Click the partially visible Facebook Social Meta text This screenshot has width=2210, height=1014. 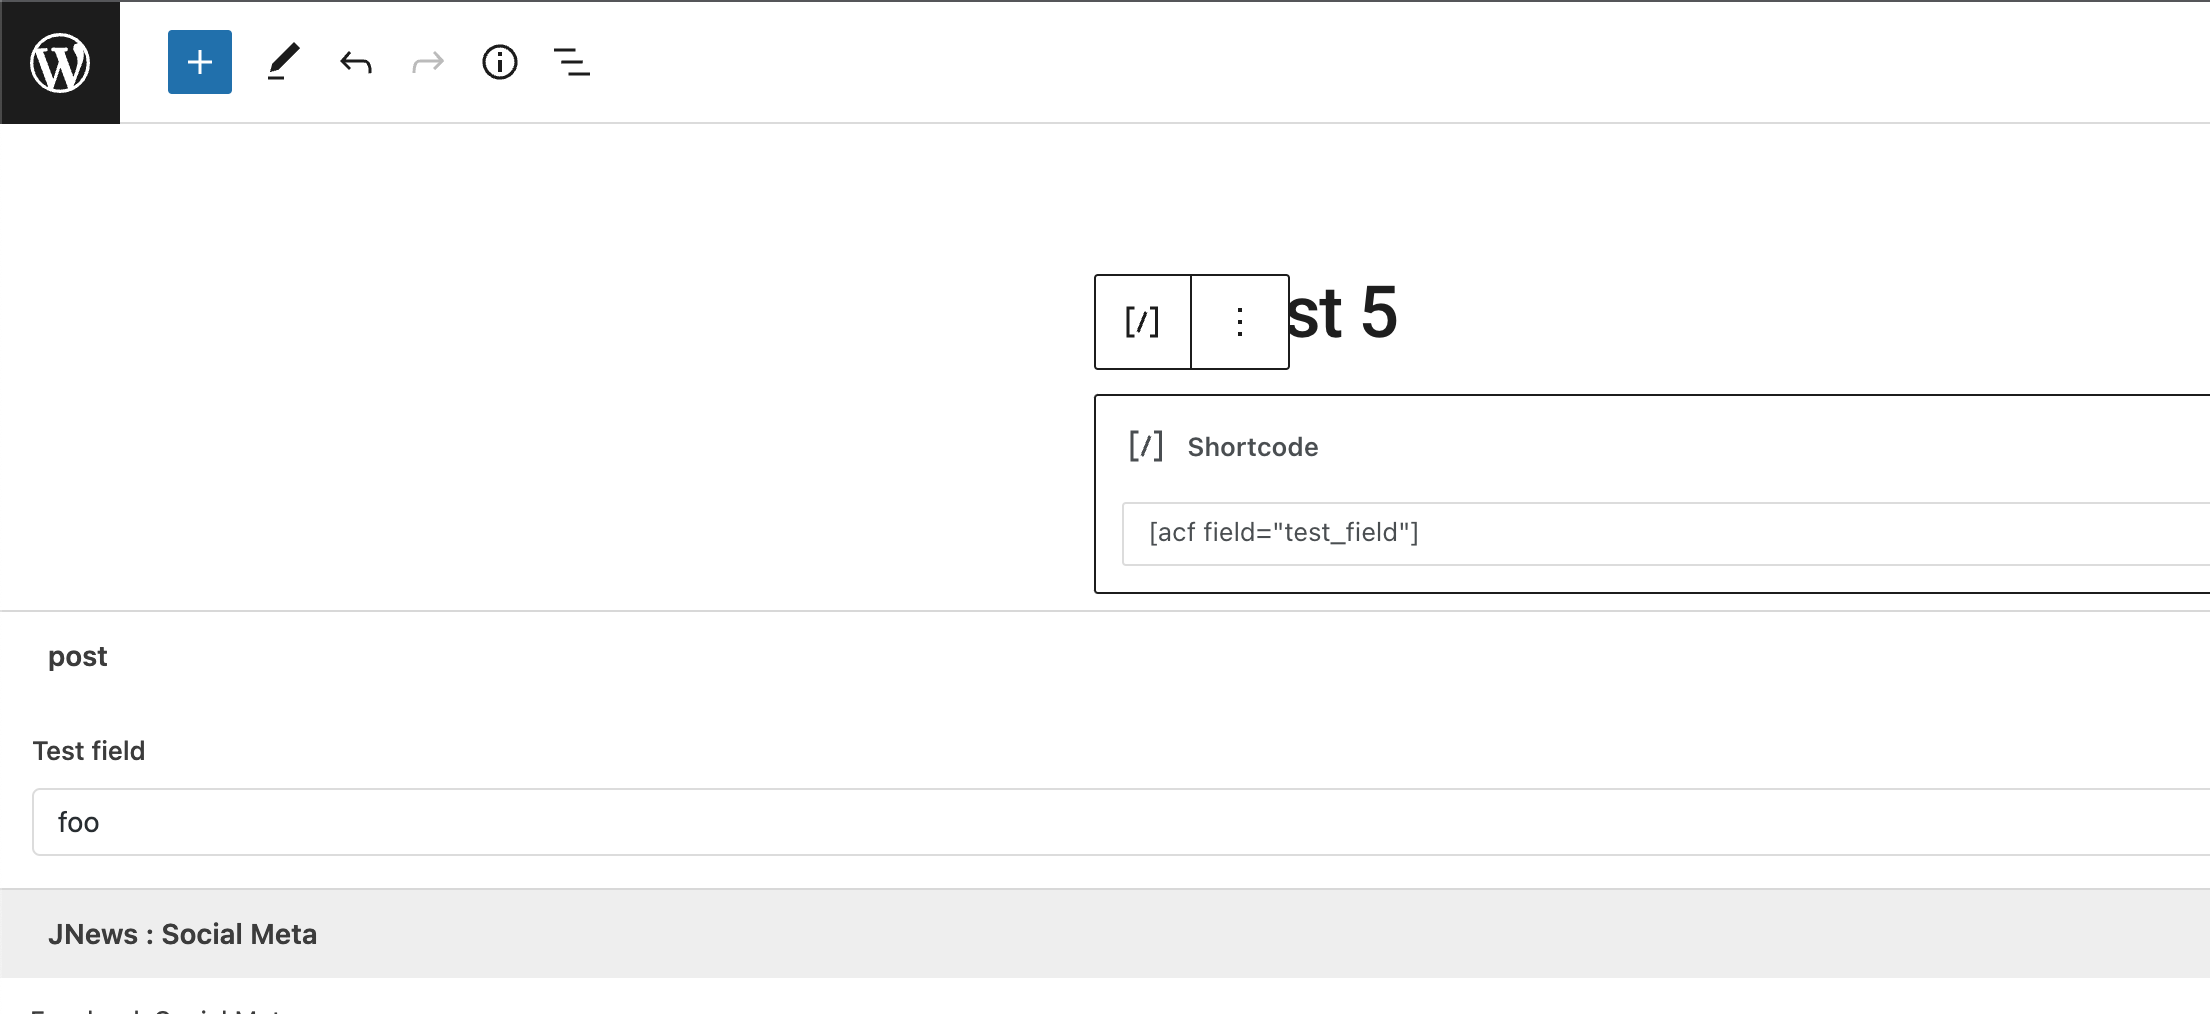point(160,1010)
